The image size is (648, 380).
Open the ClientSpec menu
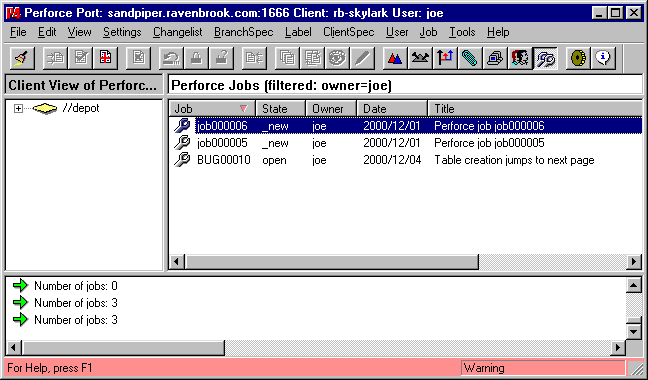click(349, 32)
